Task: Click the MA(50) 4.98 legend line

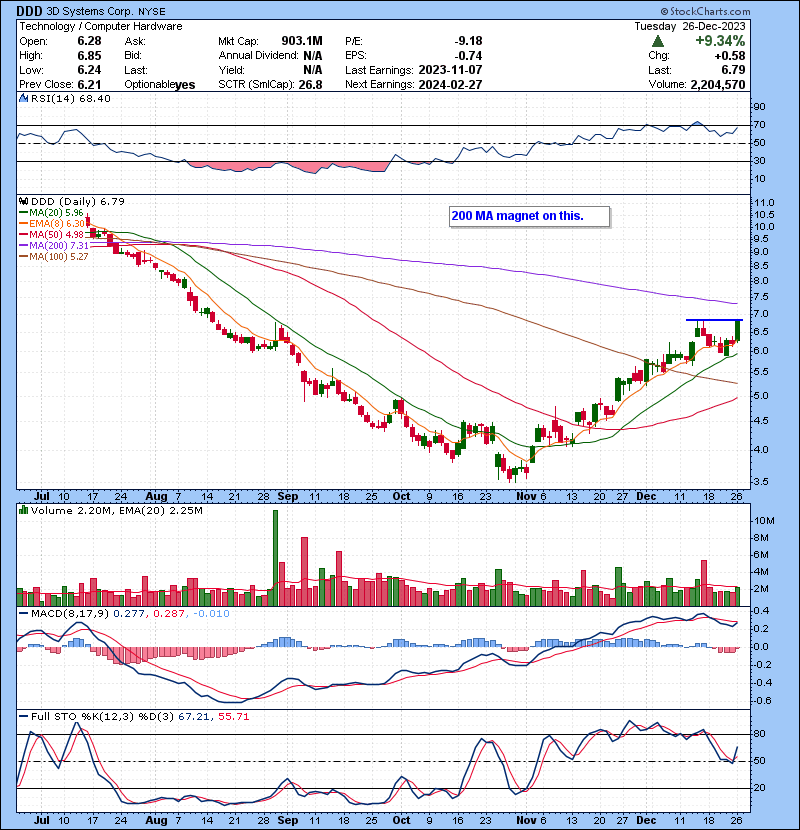Action: point(22,235)
